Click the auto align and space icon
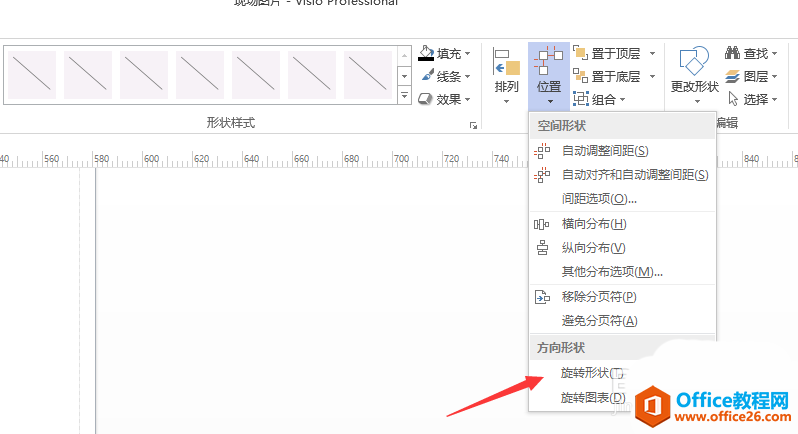Viewport: 798px width, 434px height. pos(542,175)
